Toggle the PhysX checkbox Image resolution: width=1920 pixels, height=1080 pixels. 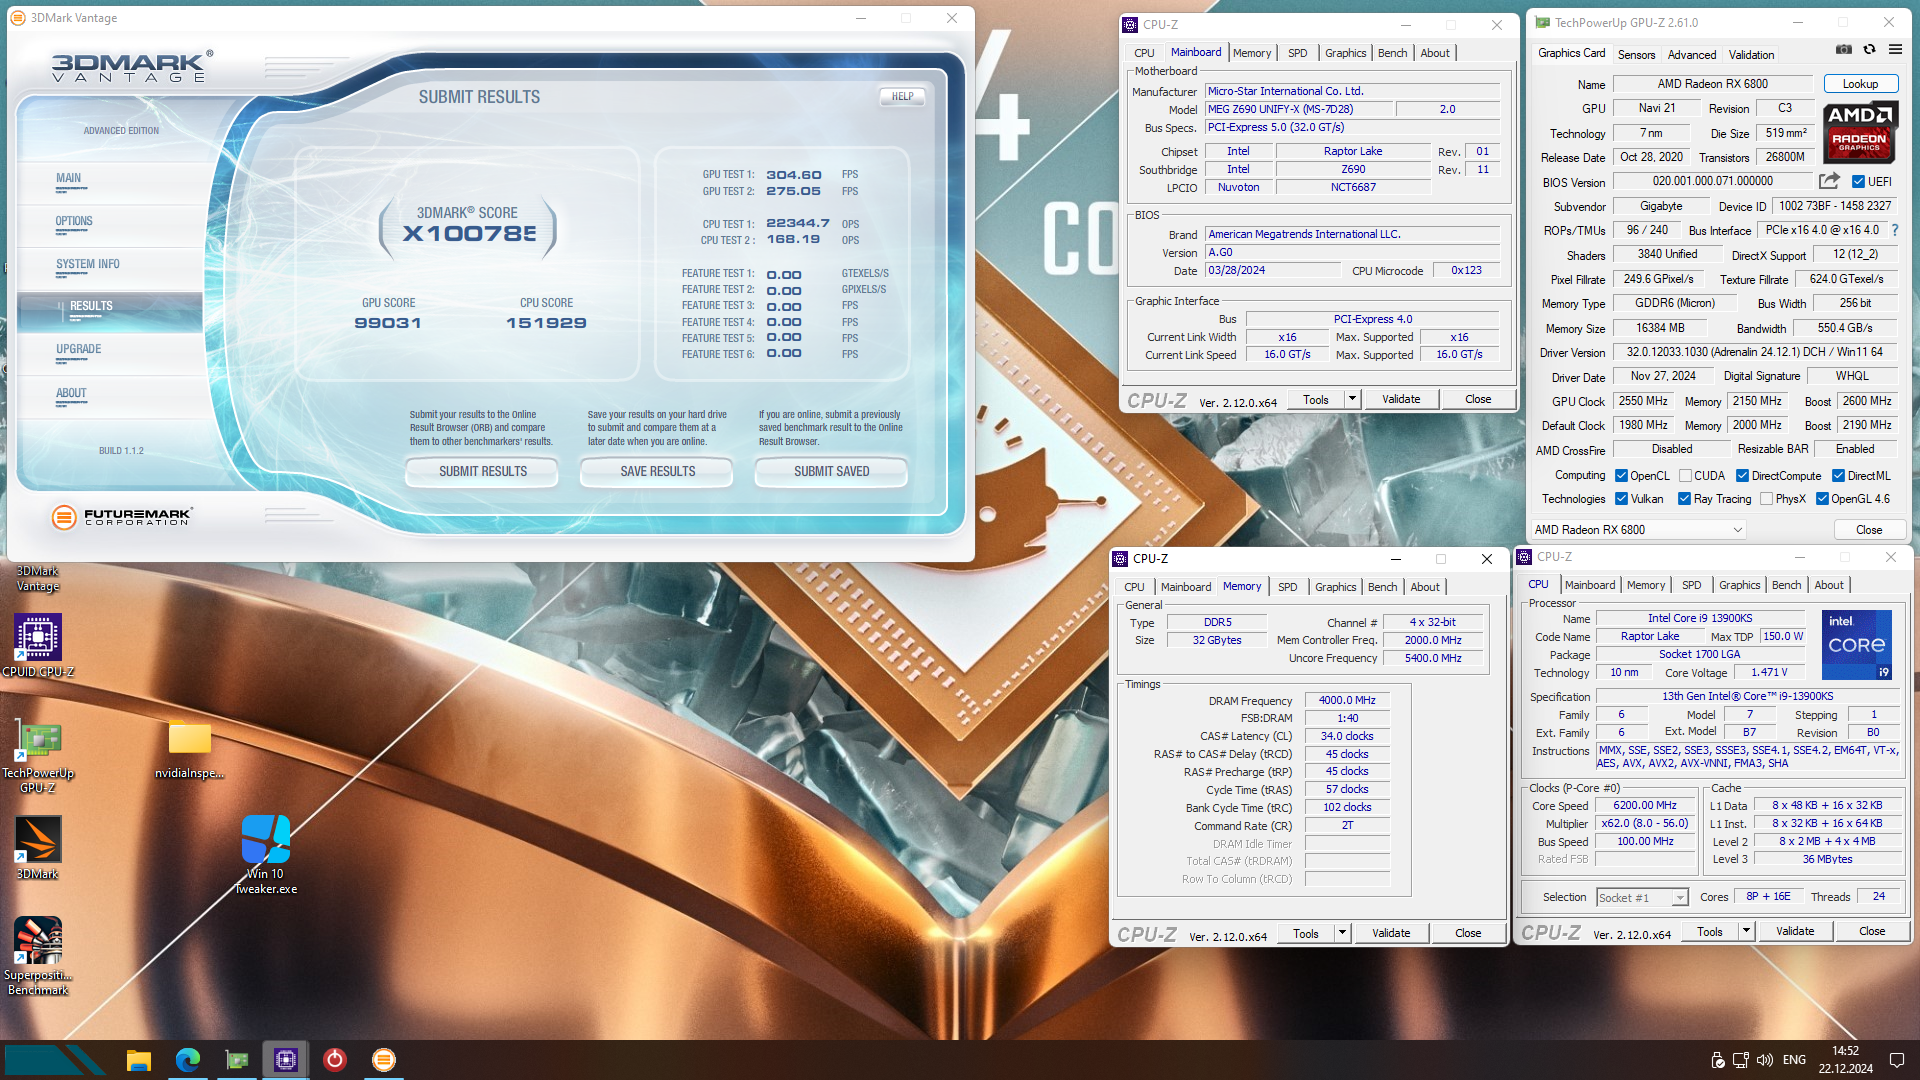pos(1766,499)
